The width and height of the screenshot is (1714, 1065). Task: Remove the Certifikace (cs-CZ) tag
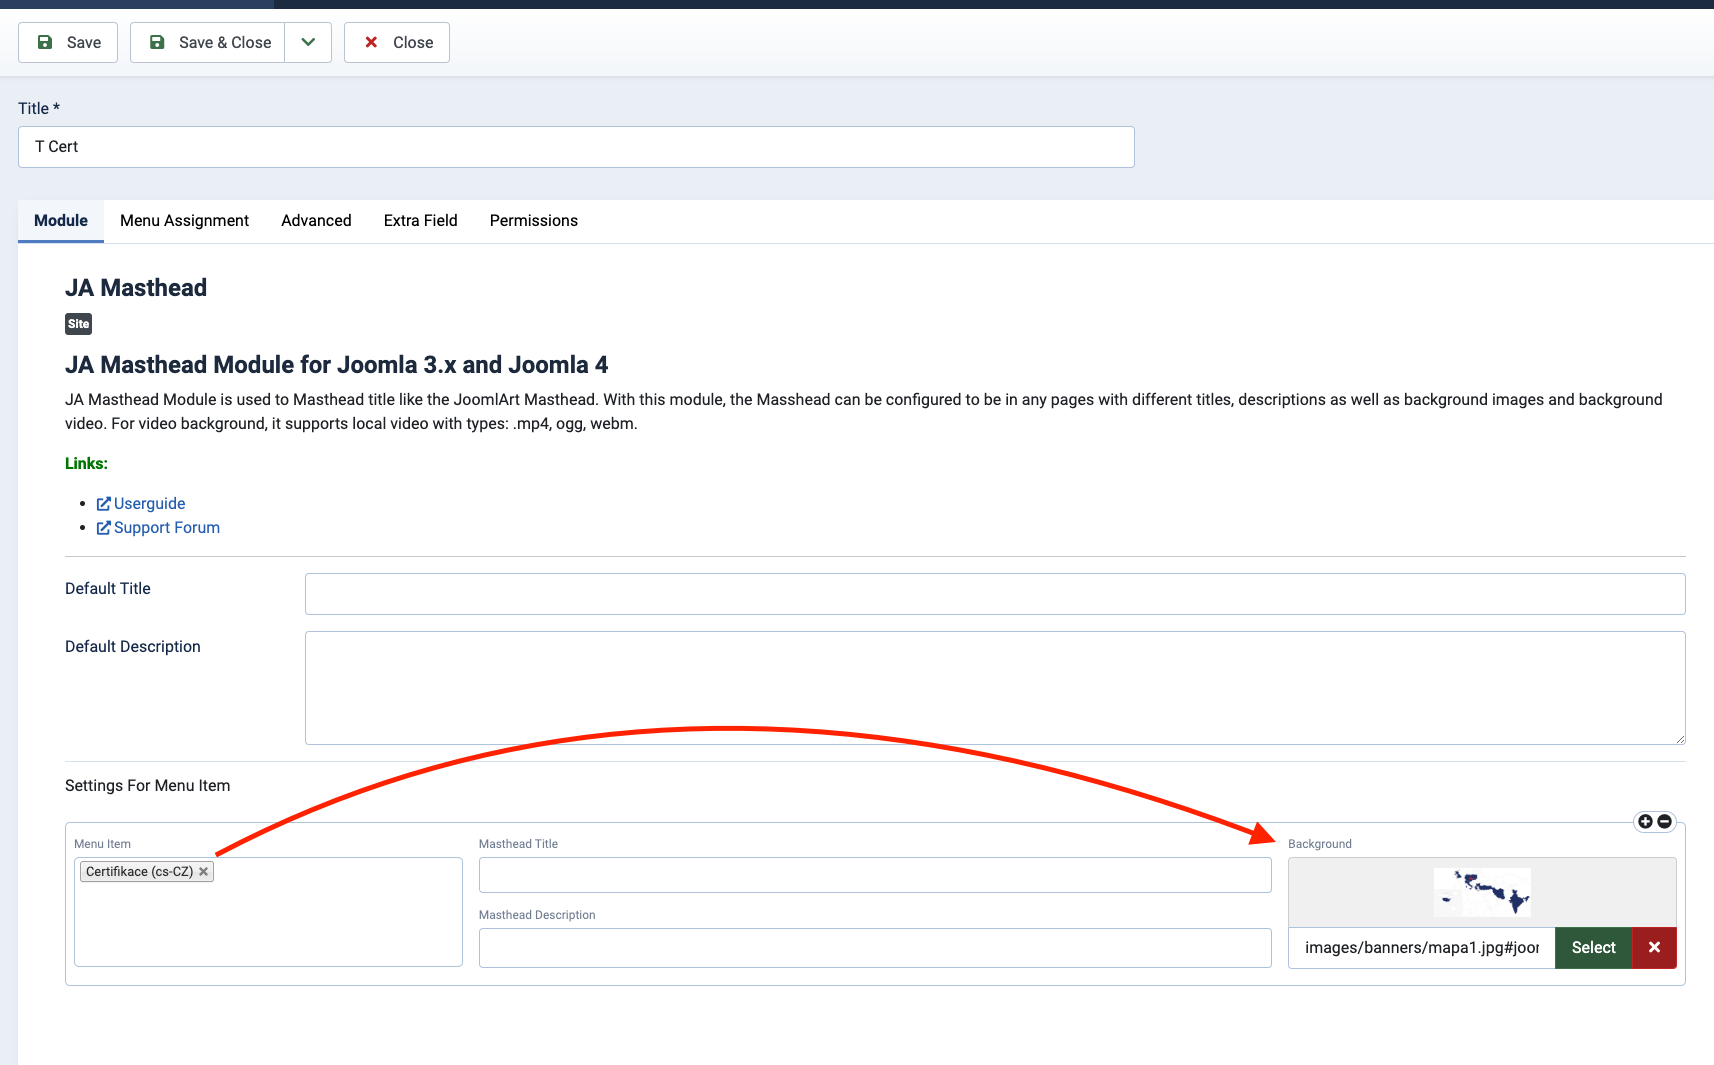(x=204, y=872)
